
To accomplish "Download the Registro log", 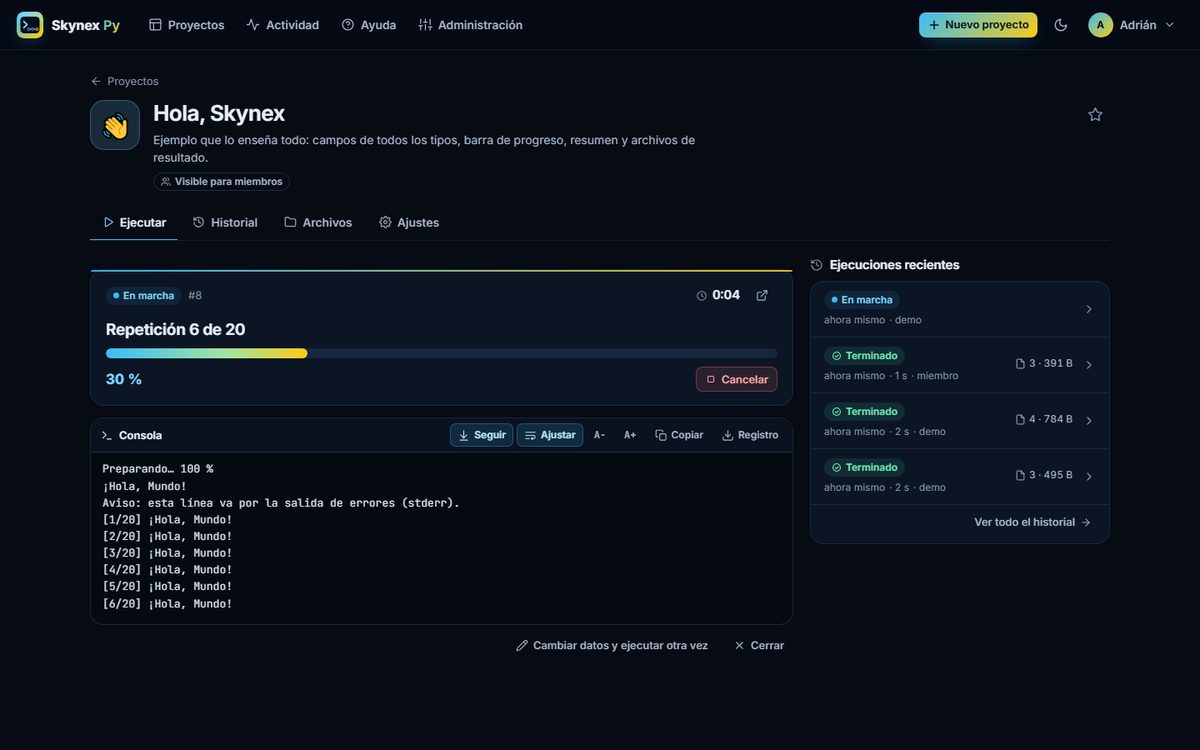I will tap(750, 435).
